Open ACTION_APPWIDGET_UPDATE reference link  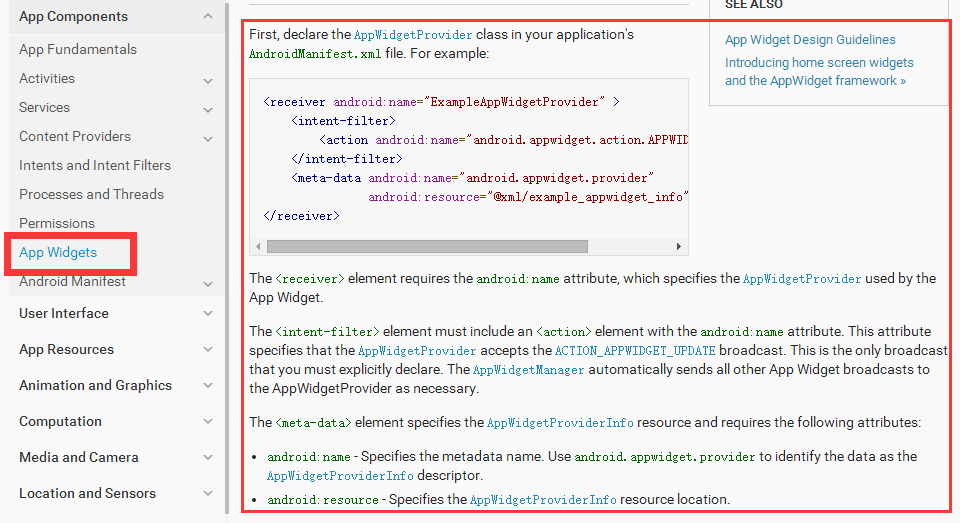coord(635,351)
